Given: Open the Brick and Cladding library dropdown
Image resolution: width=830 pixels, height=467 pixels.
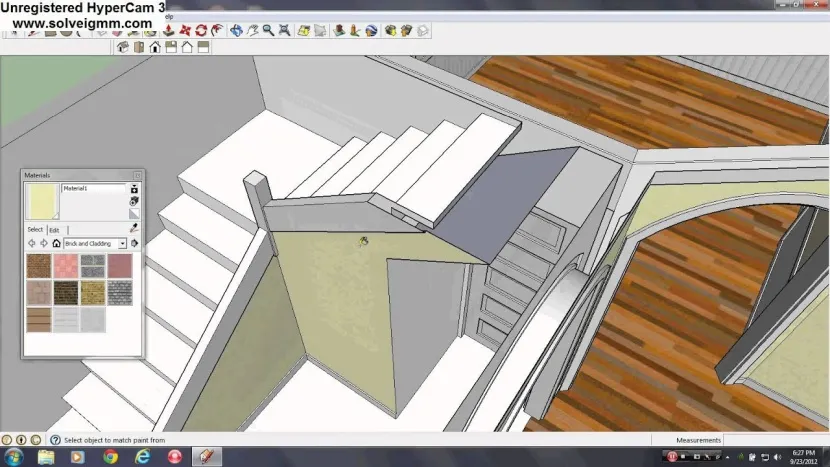Looking at the screenshot, I should (x=122, y=243).
